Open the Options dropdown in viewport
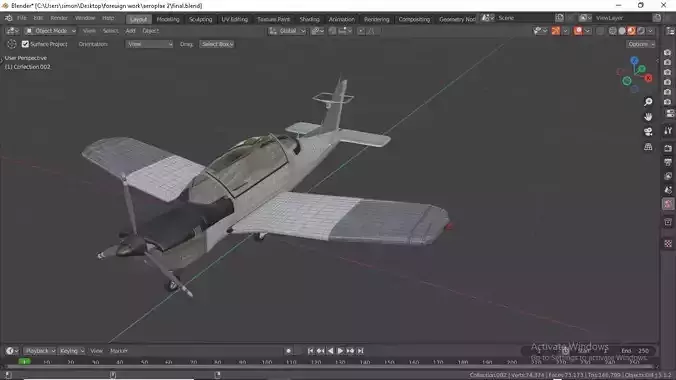The height and width of the screenshot is (380, 676). coord(641,44)
